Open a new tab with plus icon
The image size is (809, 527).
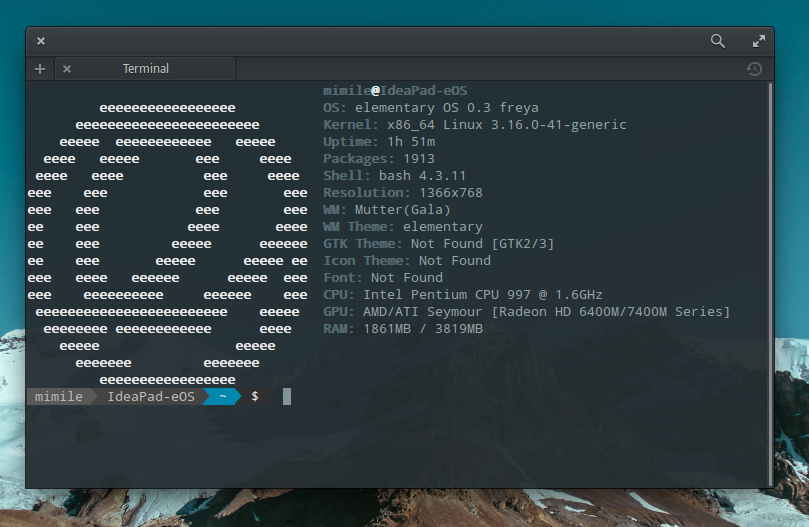(x=40, y=69)
